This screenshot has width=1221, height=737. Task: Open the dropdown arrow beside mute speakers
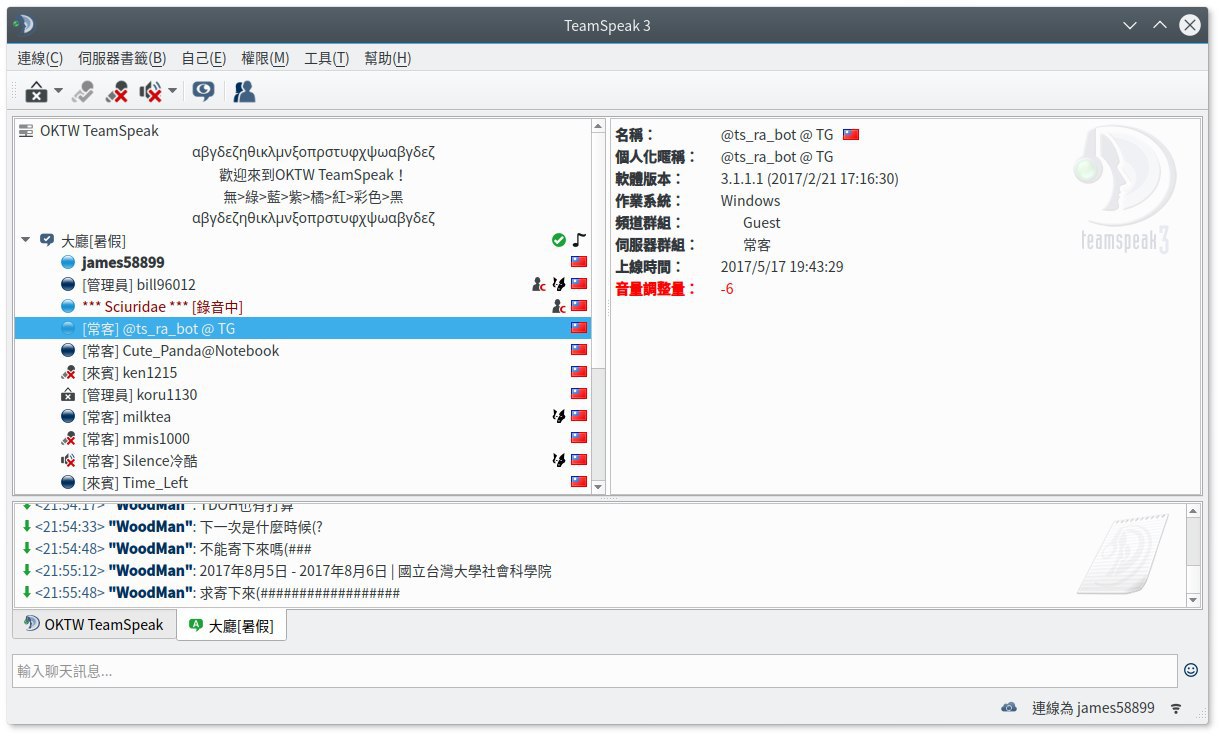[172, 92]
